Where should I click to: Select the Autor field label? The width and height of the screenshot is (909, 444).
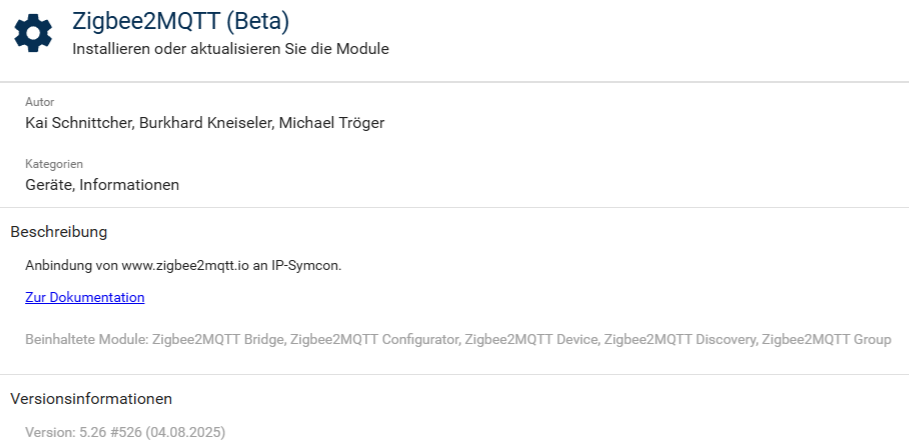coord(39,102)
